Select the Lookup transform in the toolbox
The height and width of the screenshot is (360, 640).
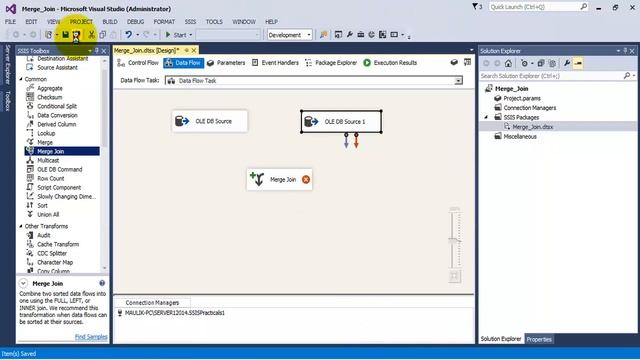pos(46,133)
